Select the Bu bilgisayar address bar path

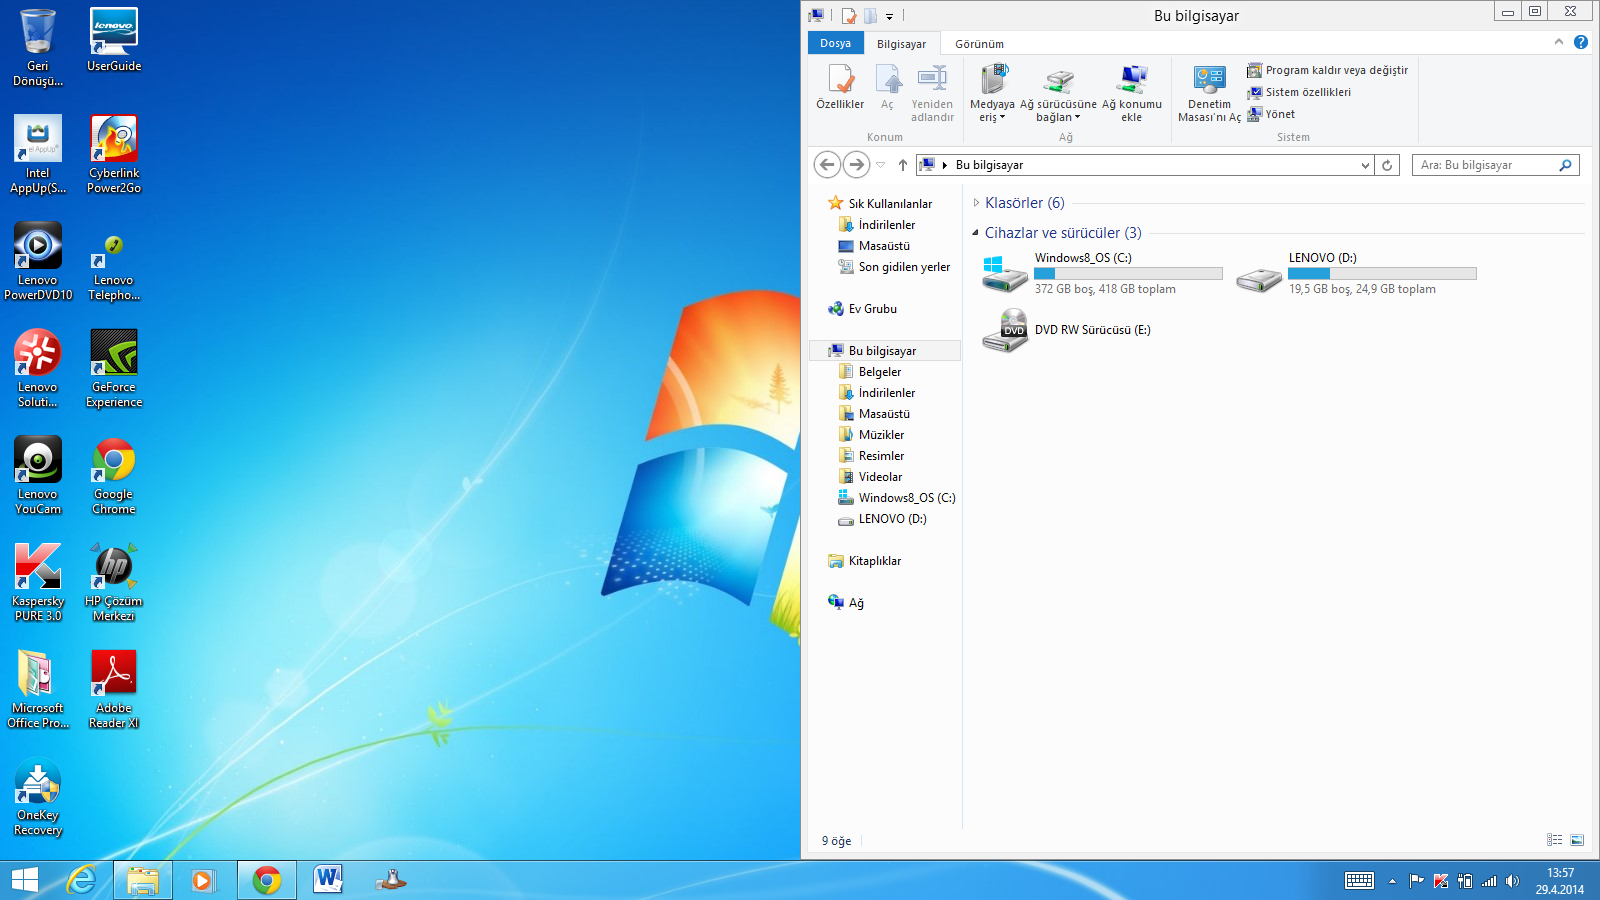(989, 165)
